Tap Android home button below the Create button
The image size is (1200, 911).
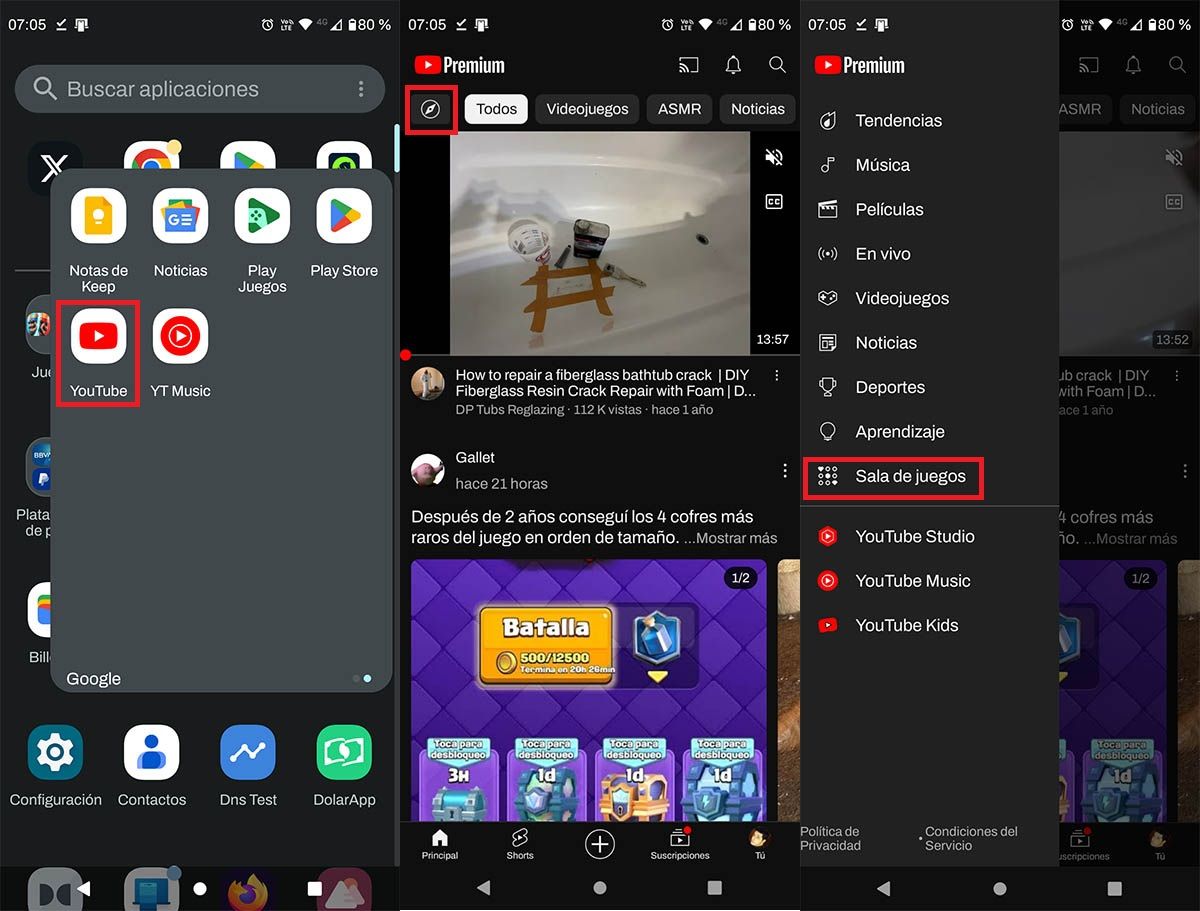click(600, 888)
